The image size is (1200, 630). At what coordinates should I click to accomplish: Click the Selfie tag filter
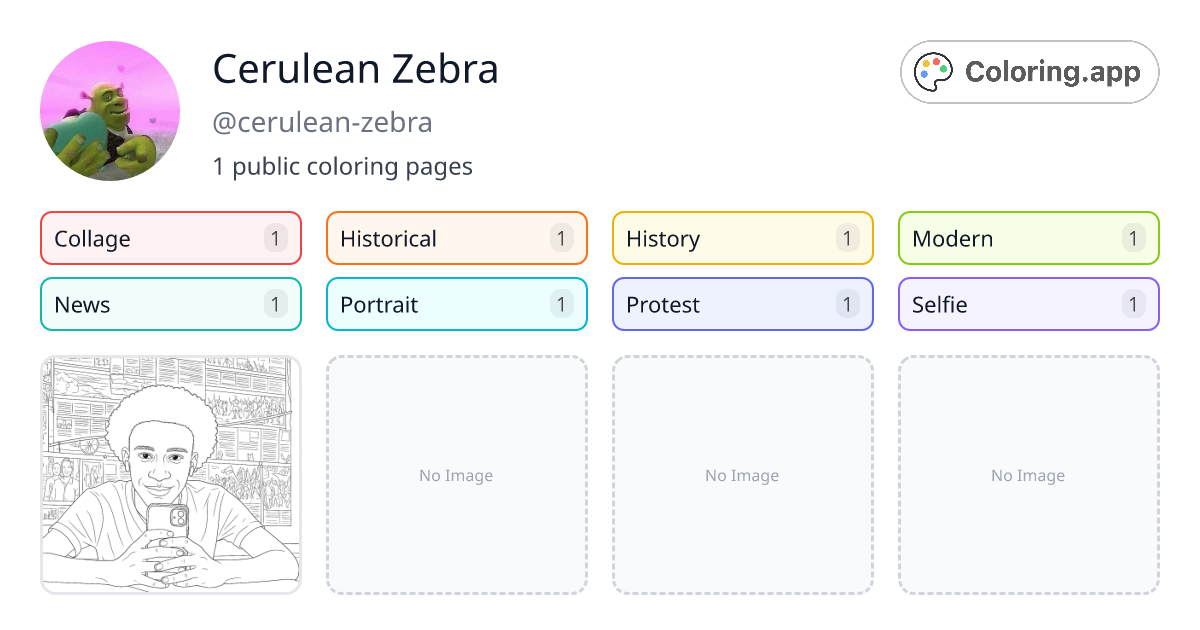(1028, 304)
